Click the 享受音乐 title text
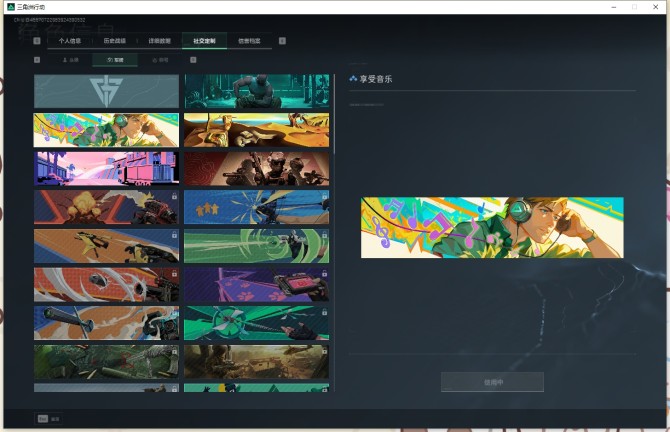This screenshot has width=670, height=432. tap(376, 79)
